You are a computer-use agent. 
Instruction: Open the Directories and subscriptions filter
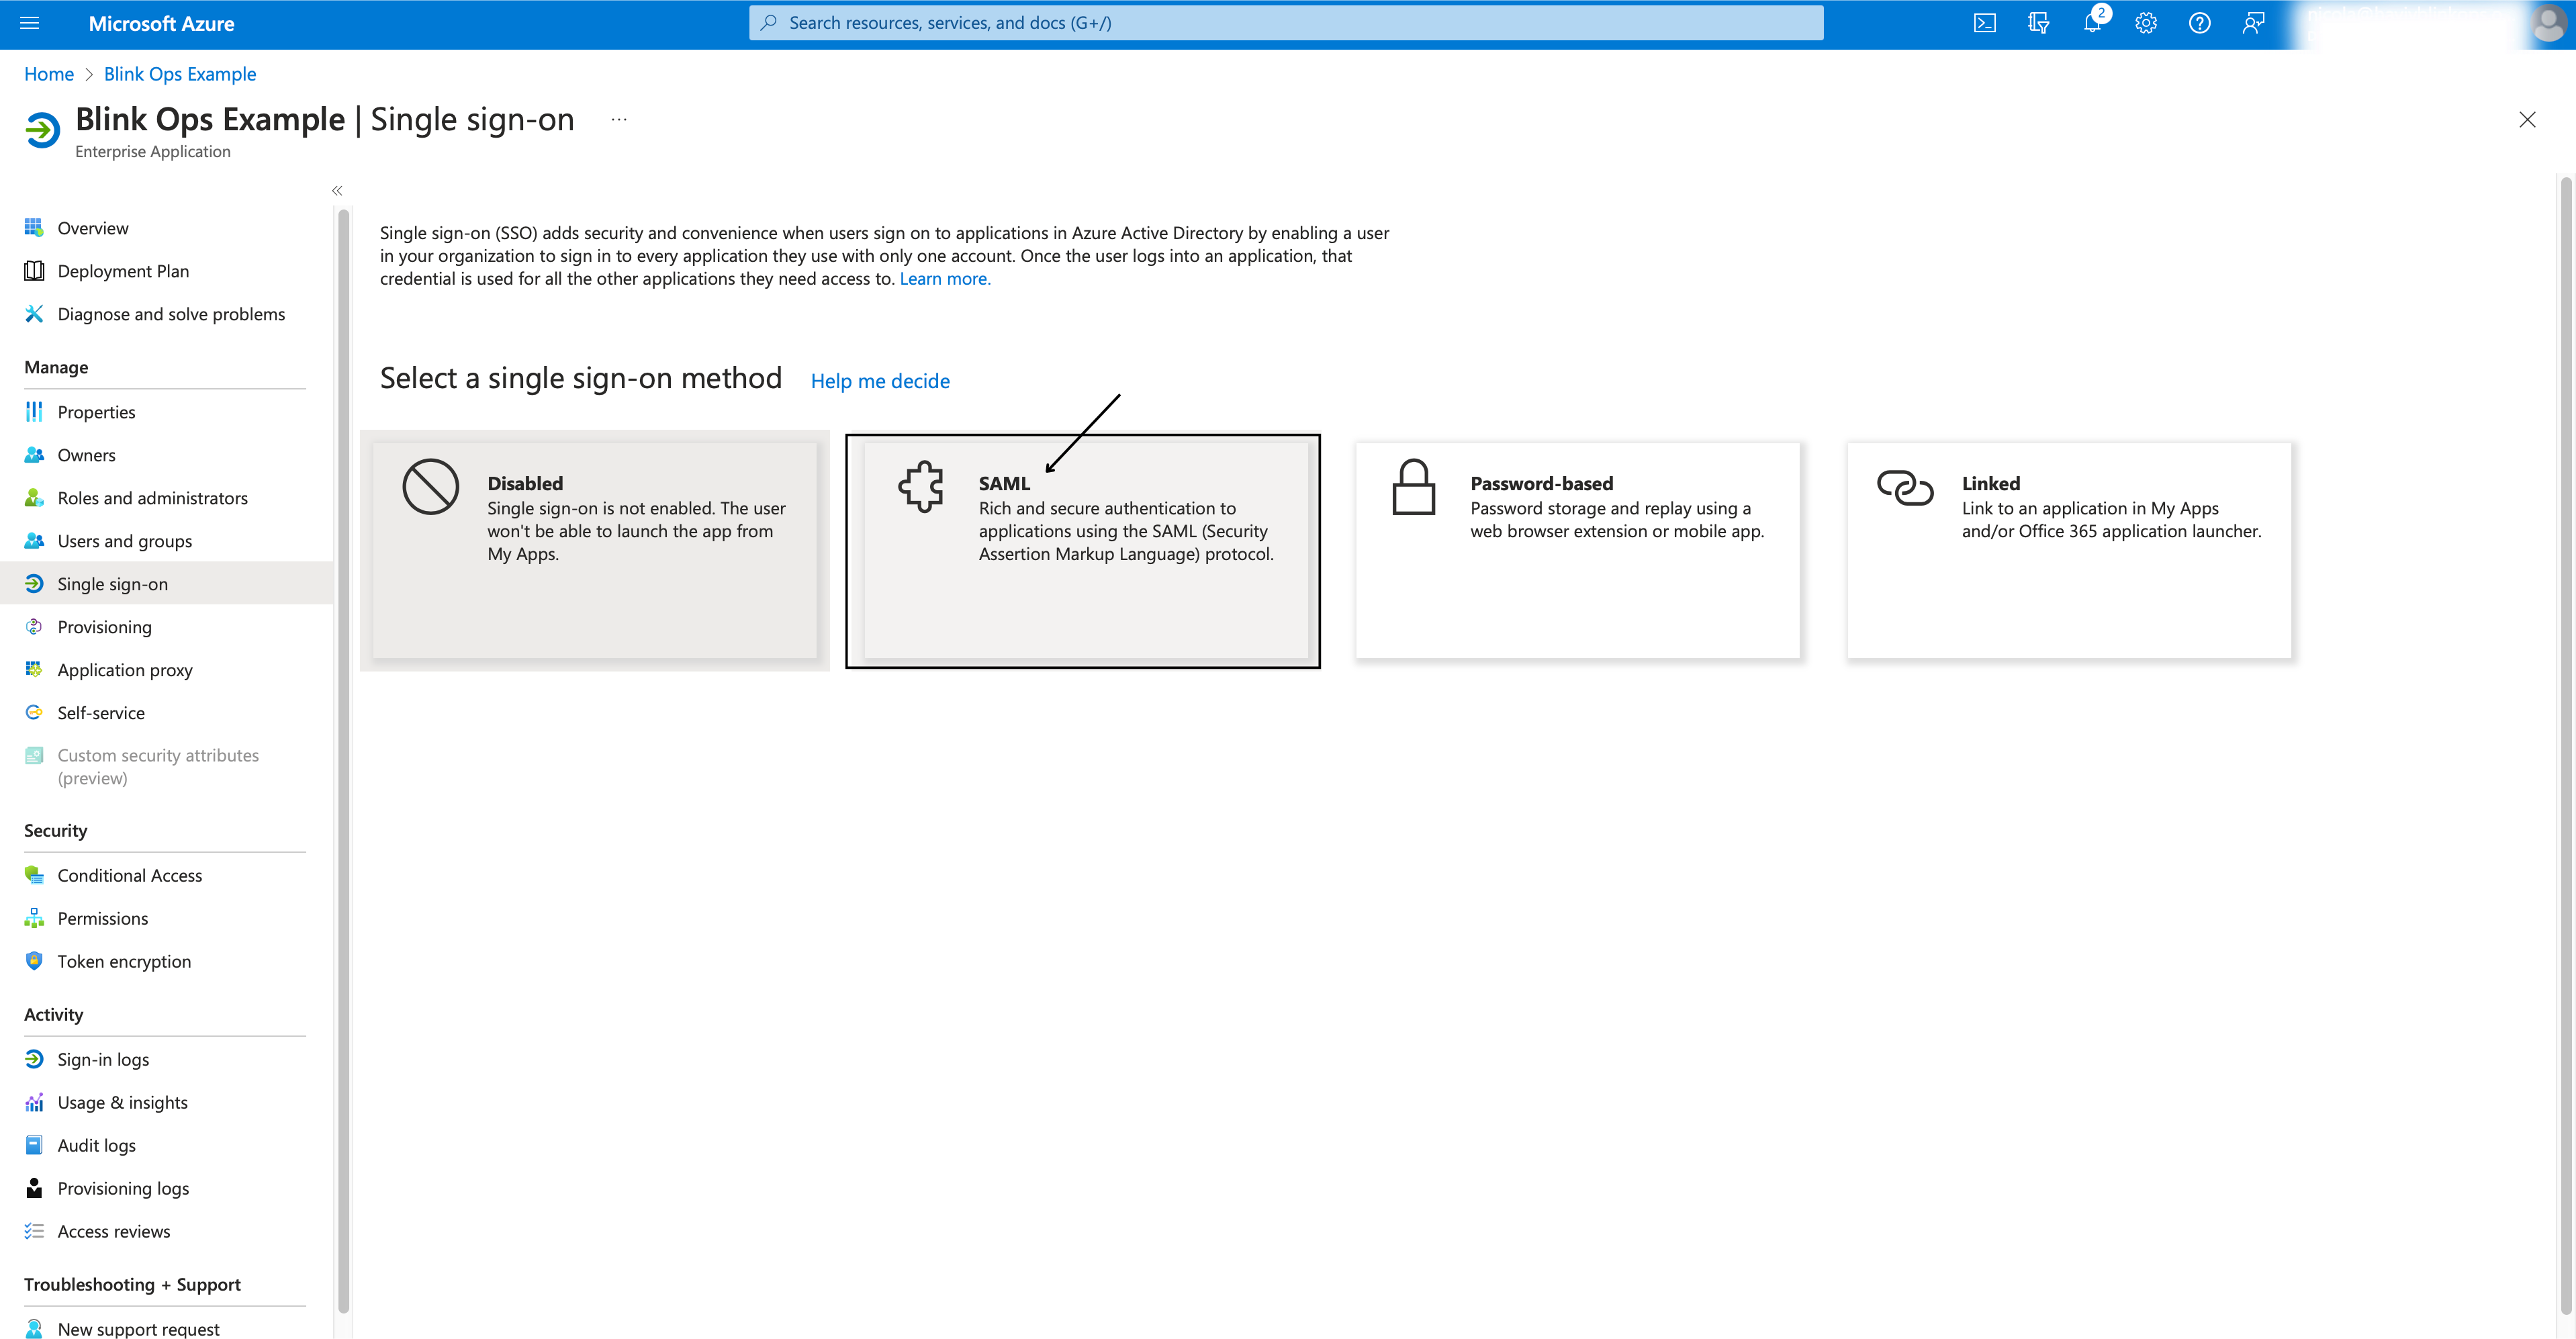[2038, 23]
